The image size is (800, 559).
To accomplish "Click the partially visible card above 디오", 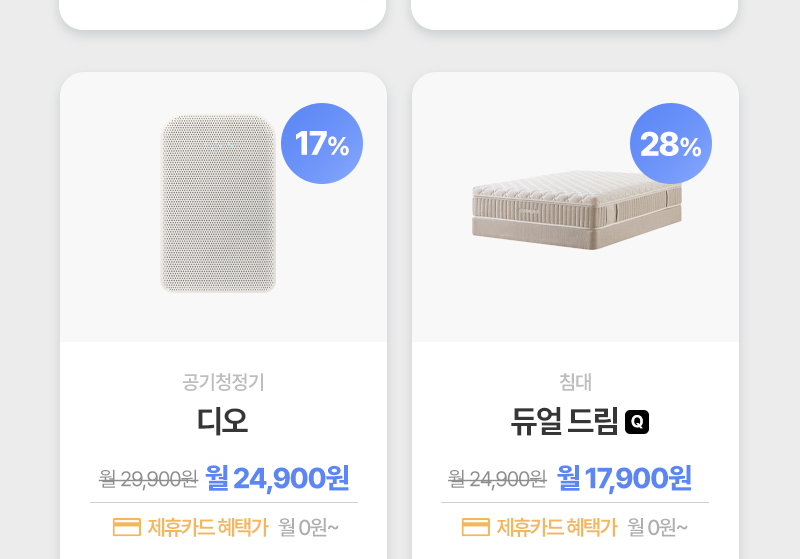I will point(222,12).
